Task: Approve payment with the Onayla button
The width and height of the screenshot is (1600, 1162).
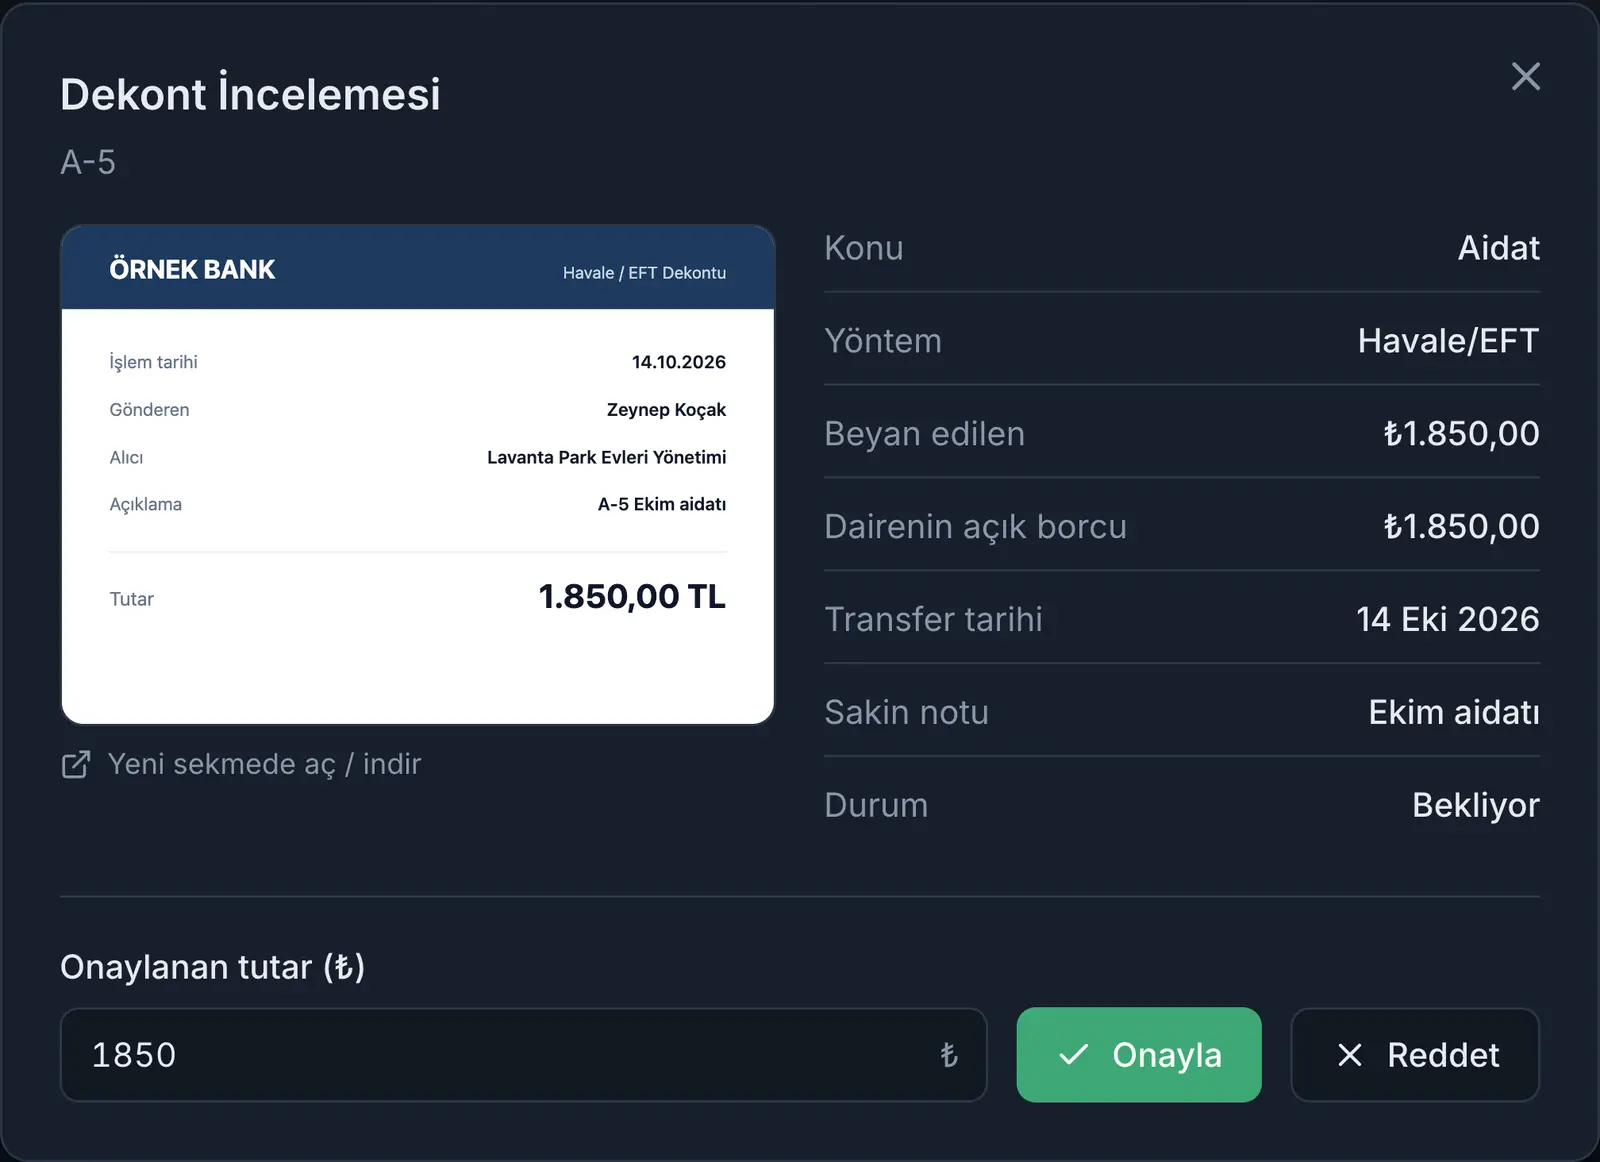Action: pyautogui.click(x=1139, y=1055)
